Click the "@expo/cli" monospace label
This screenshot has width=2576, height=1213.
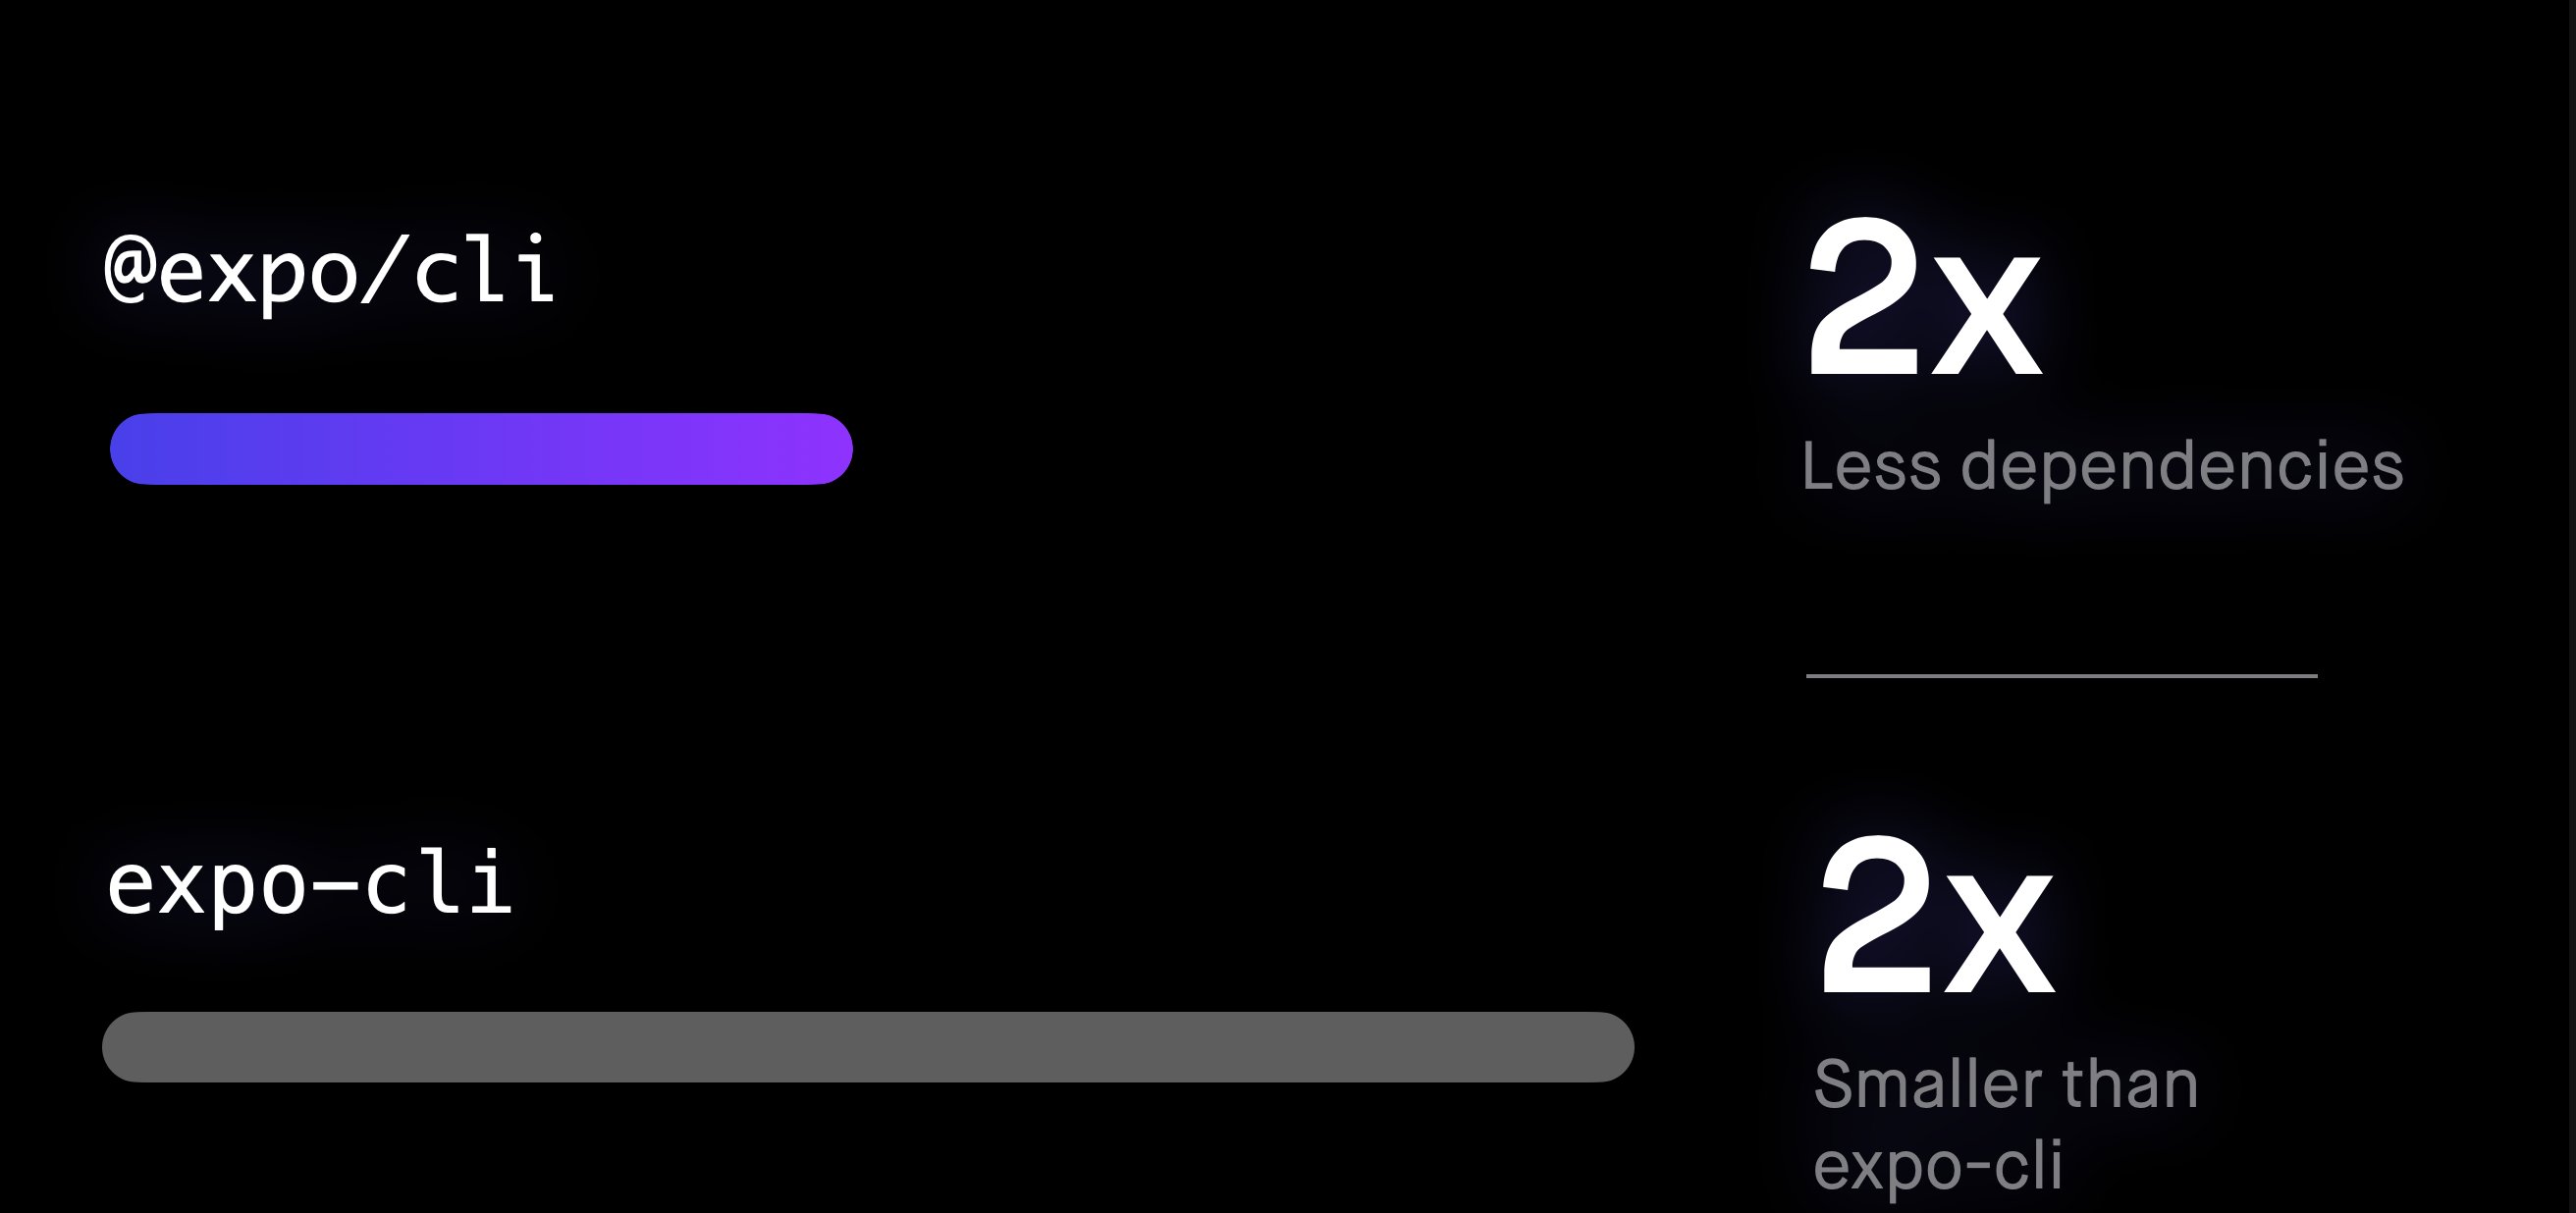point(330,272)
